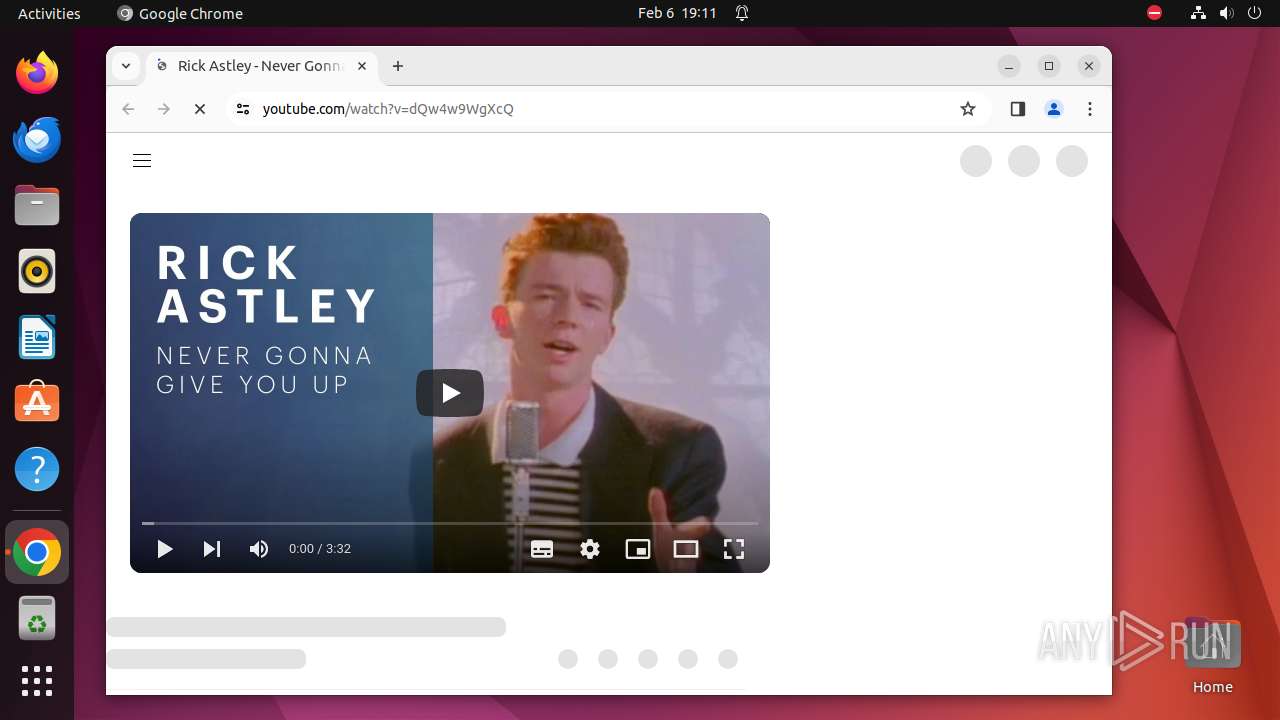Screen dimensions: 1280x720
Task: Launch Thunderbird mail from dock
Action: [x=37, y=139]
